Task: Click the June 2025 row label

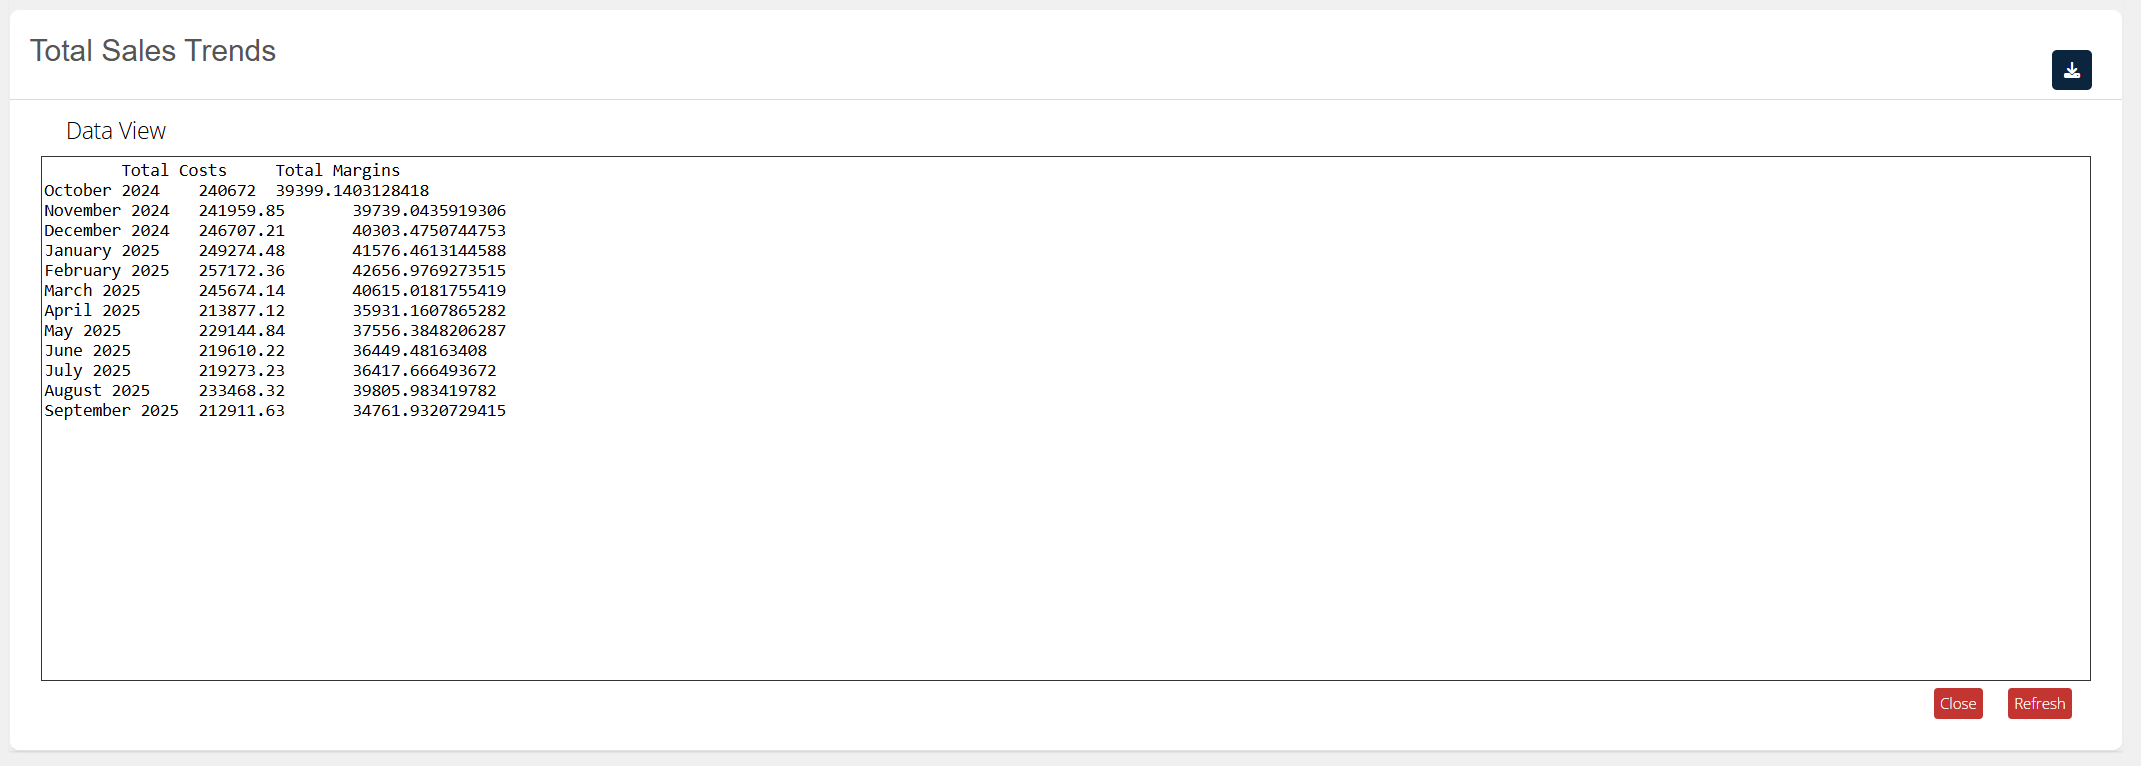Action: point(88,351)
